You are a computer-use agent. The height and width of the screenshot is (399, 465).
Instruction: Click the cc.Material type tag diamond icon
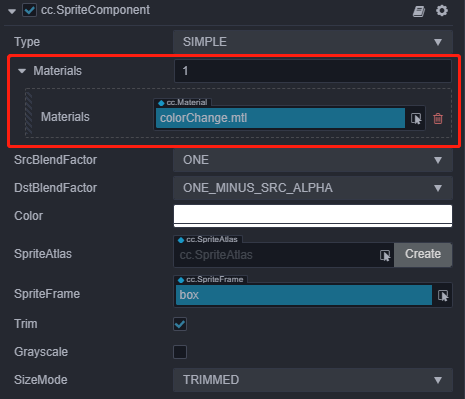(162, 103)
